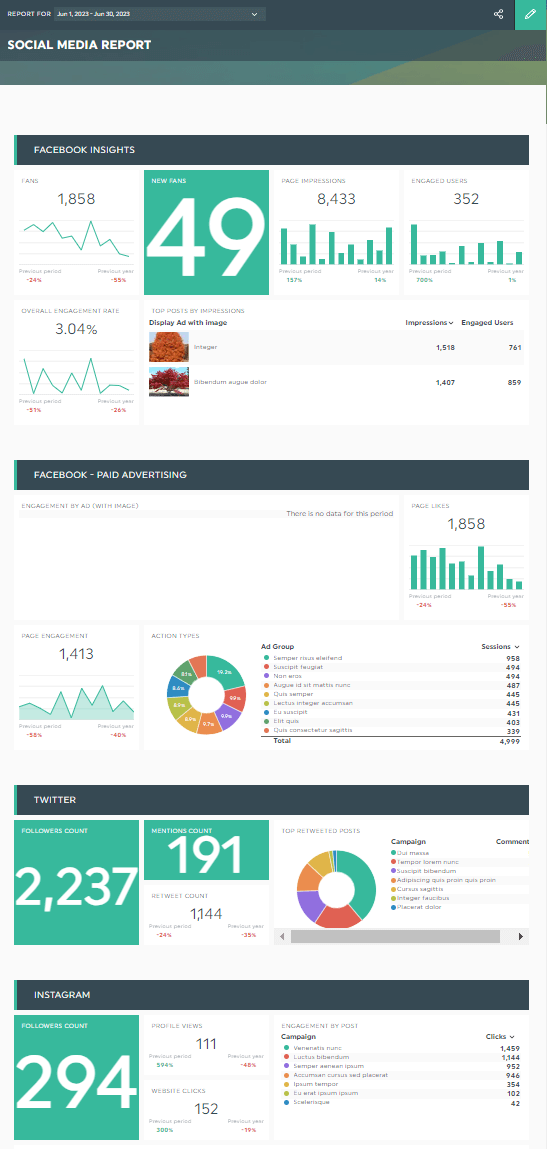The image size is (547, 1149).
Task: Click the share icon in top bar
Action: pyautogui.click(x=499, y=14)
